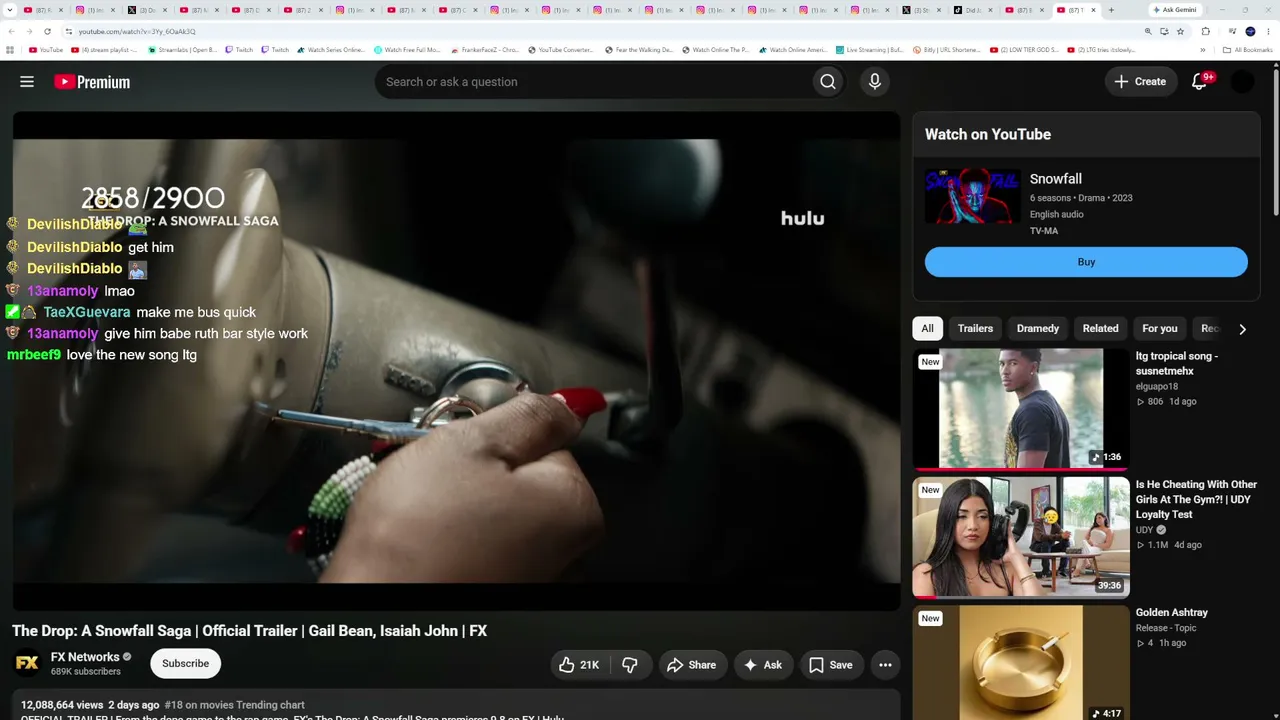Open the Chrome three-dot menu
Viewport: 1280px width, 720px height.
(1268, 31)
